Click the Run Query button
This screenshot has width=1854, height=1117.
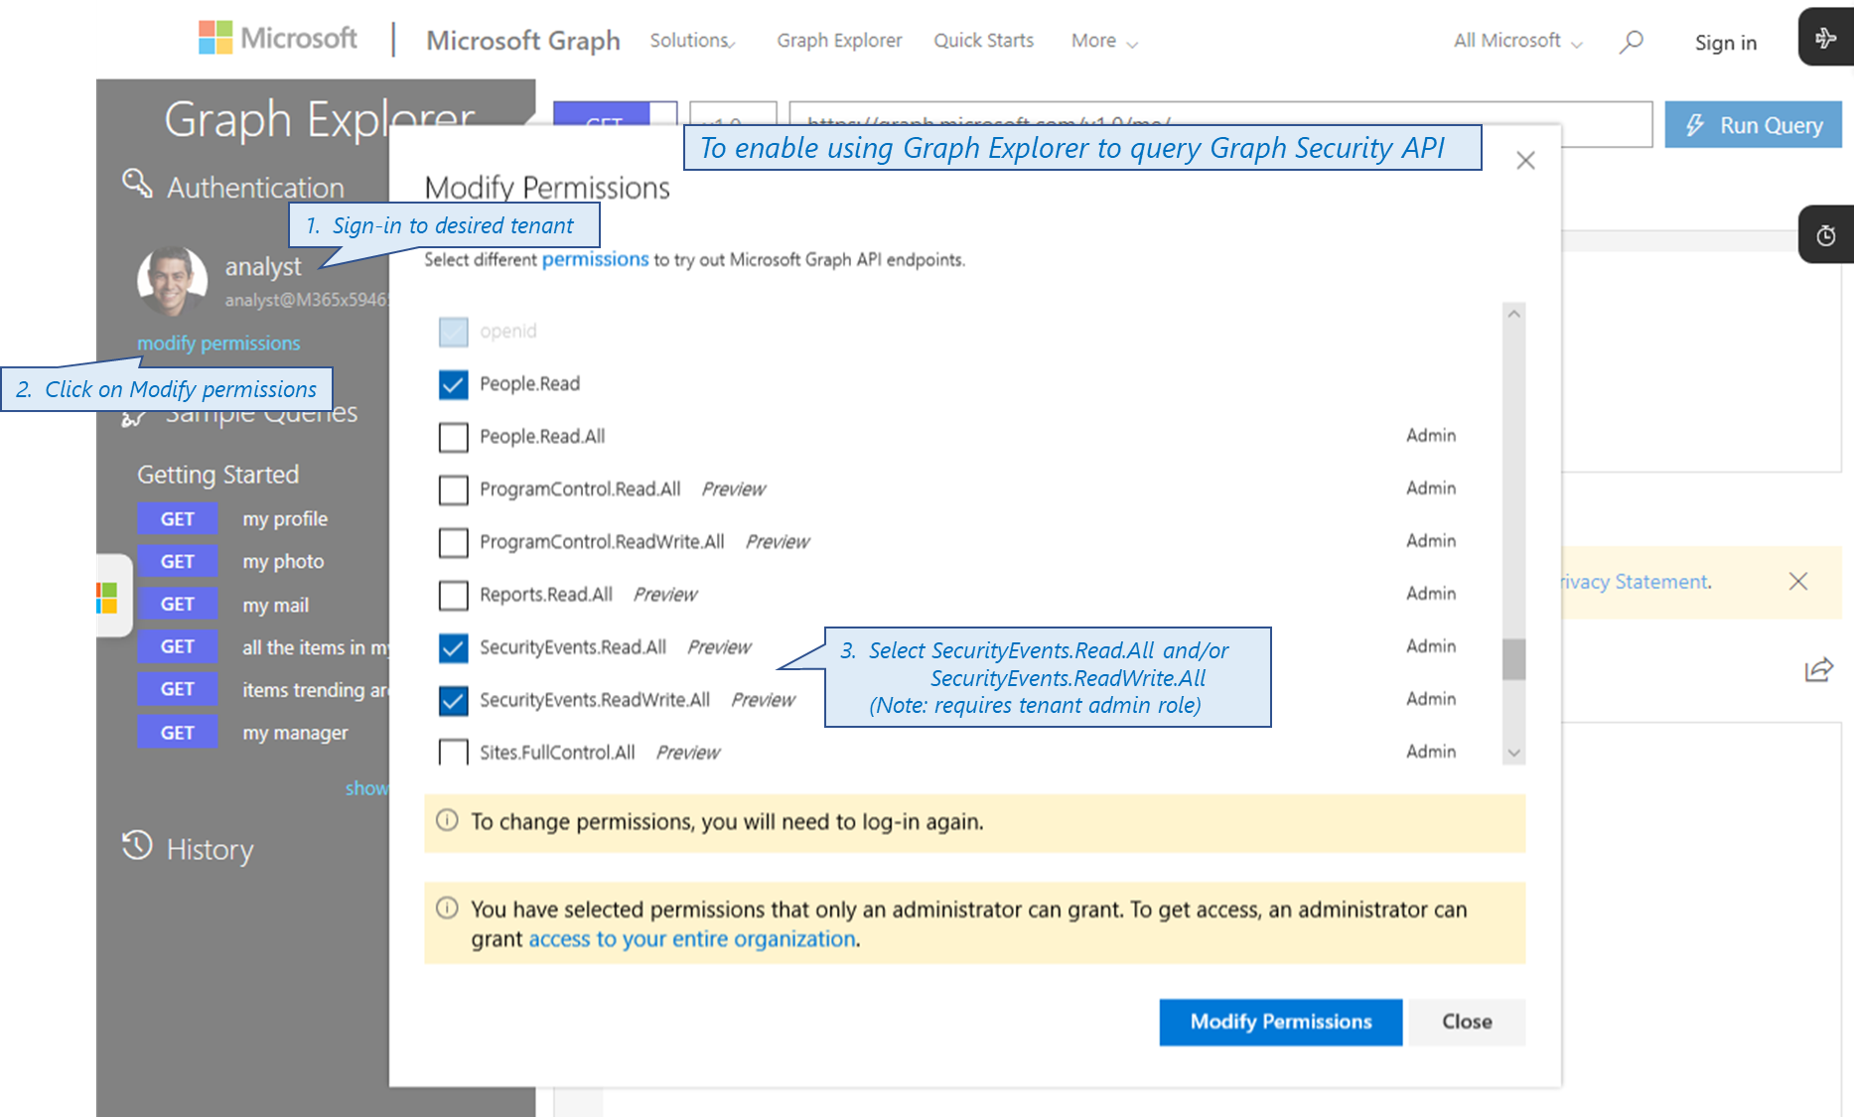(x=1752, y=124)
